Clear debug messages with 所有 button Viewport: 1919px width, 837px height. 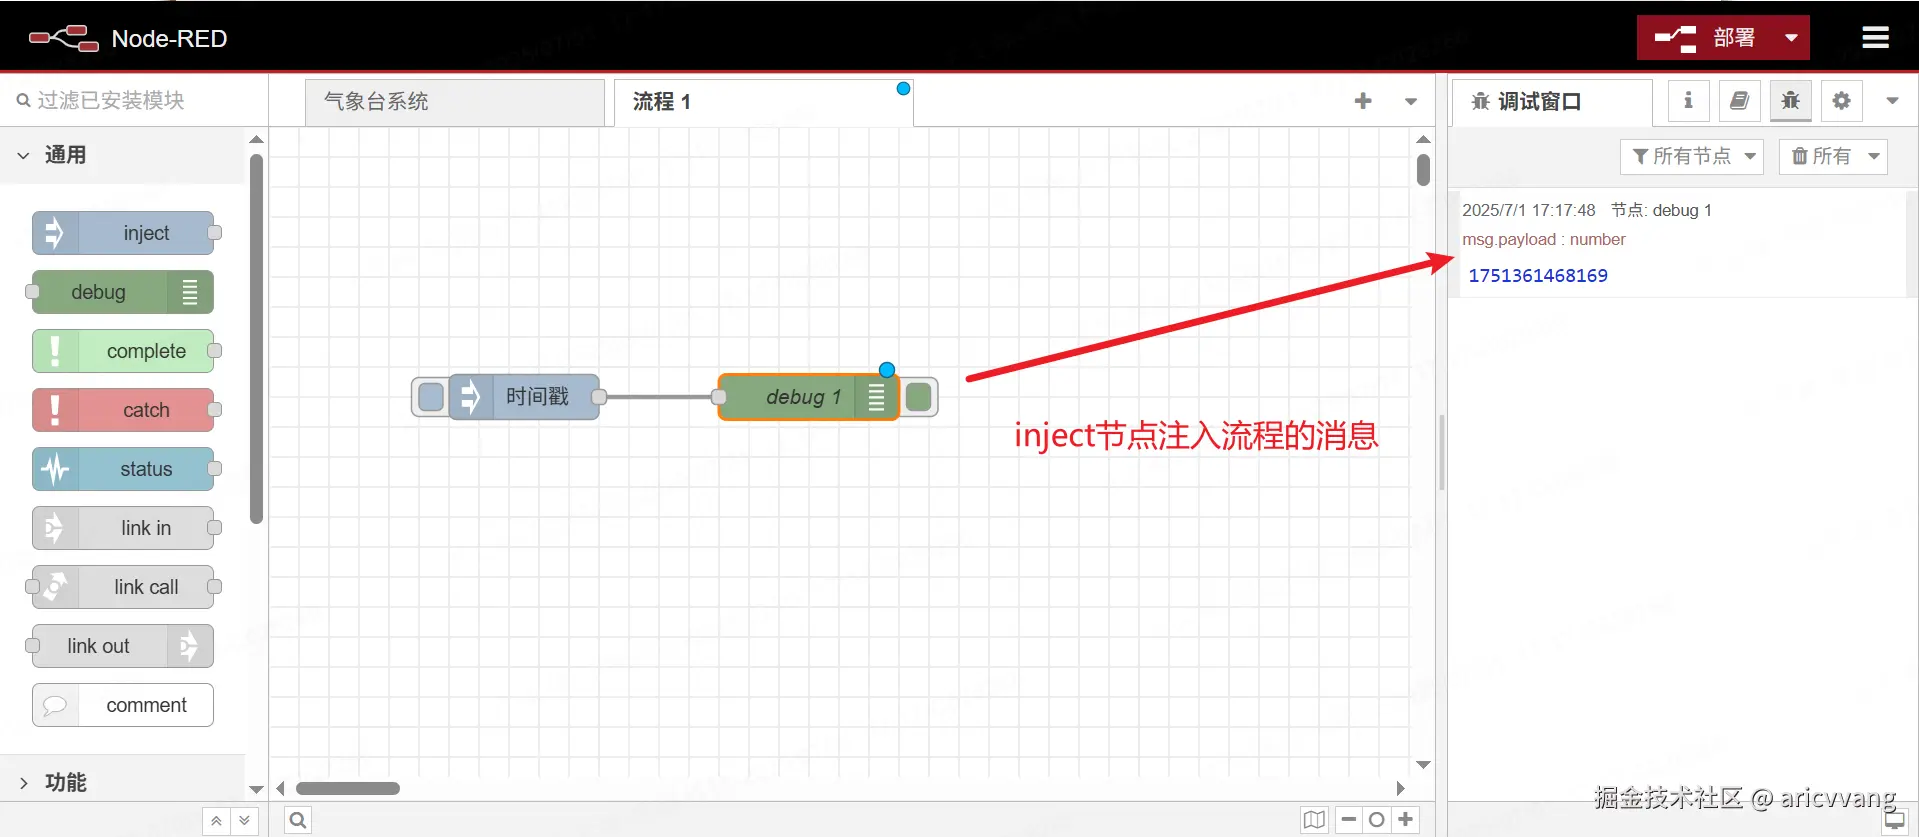coord(1820,156)
